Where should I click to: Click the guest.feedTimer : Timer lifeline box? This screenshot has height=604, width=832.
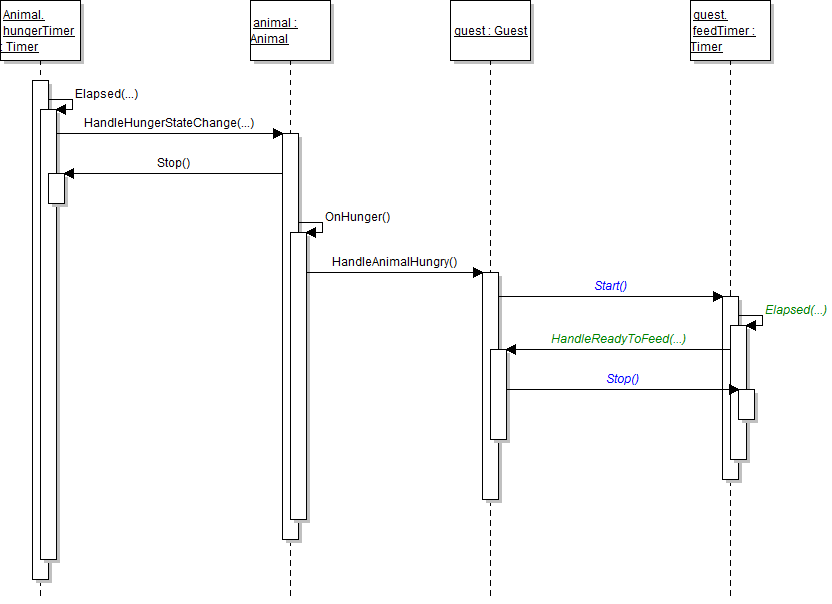click(730, 31)
